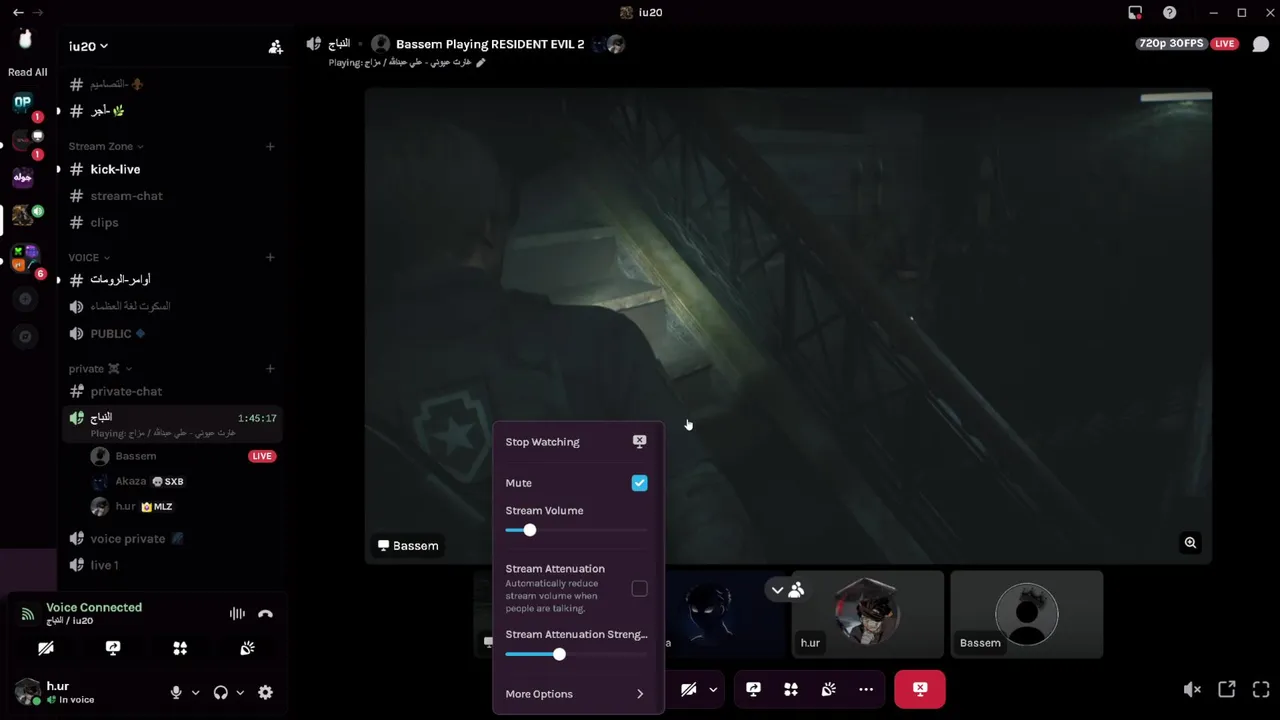Toggle microphone mute in user panel

(176, 692)
